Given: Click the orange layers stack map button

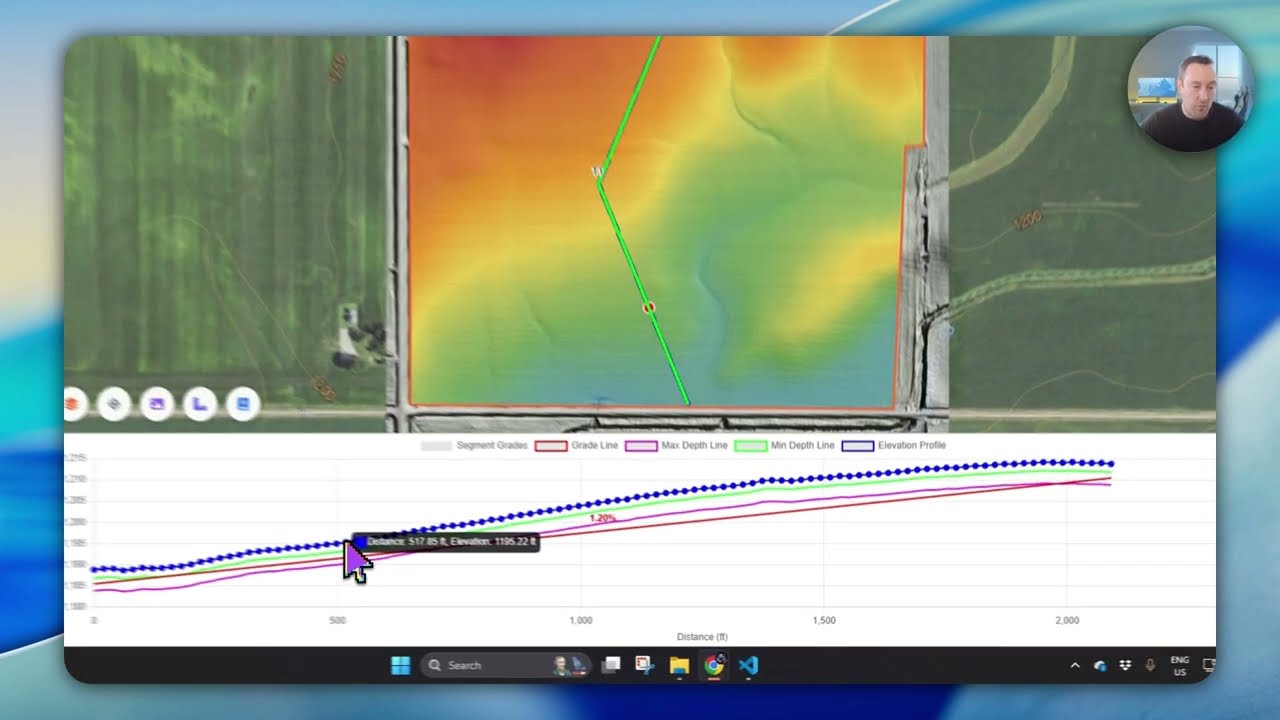Looking at the screenshot, I should pyautogui.click(x=73, y=404).
